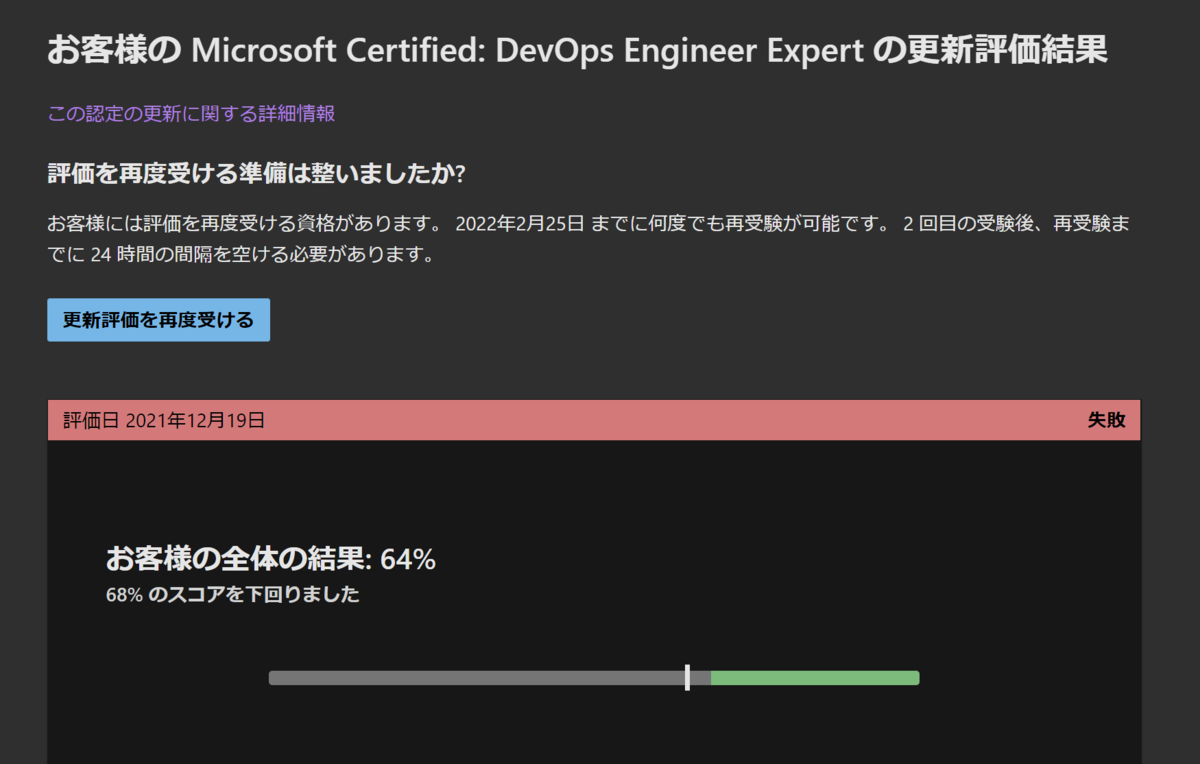
Task: Click the score progress bar
Action: click(594, 678)
